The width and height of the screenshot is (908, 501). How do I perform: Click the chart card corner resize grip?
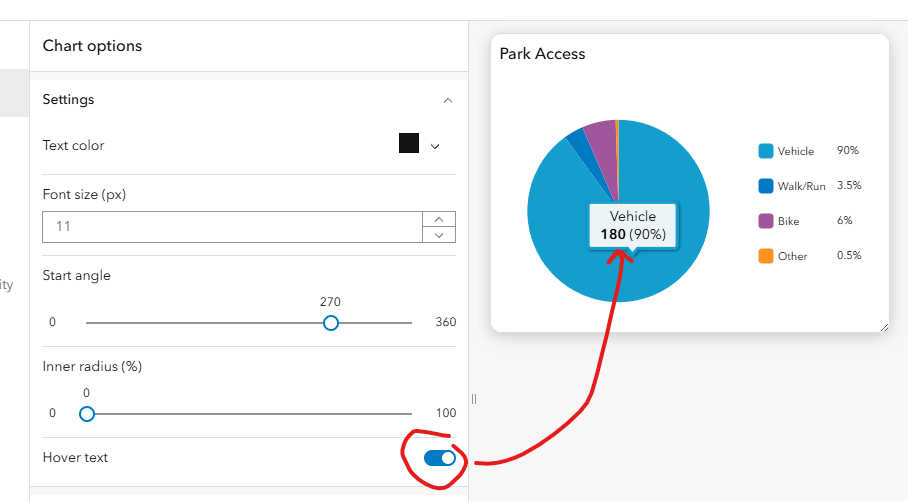883,327
